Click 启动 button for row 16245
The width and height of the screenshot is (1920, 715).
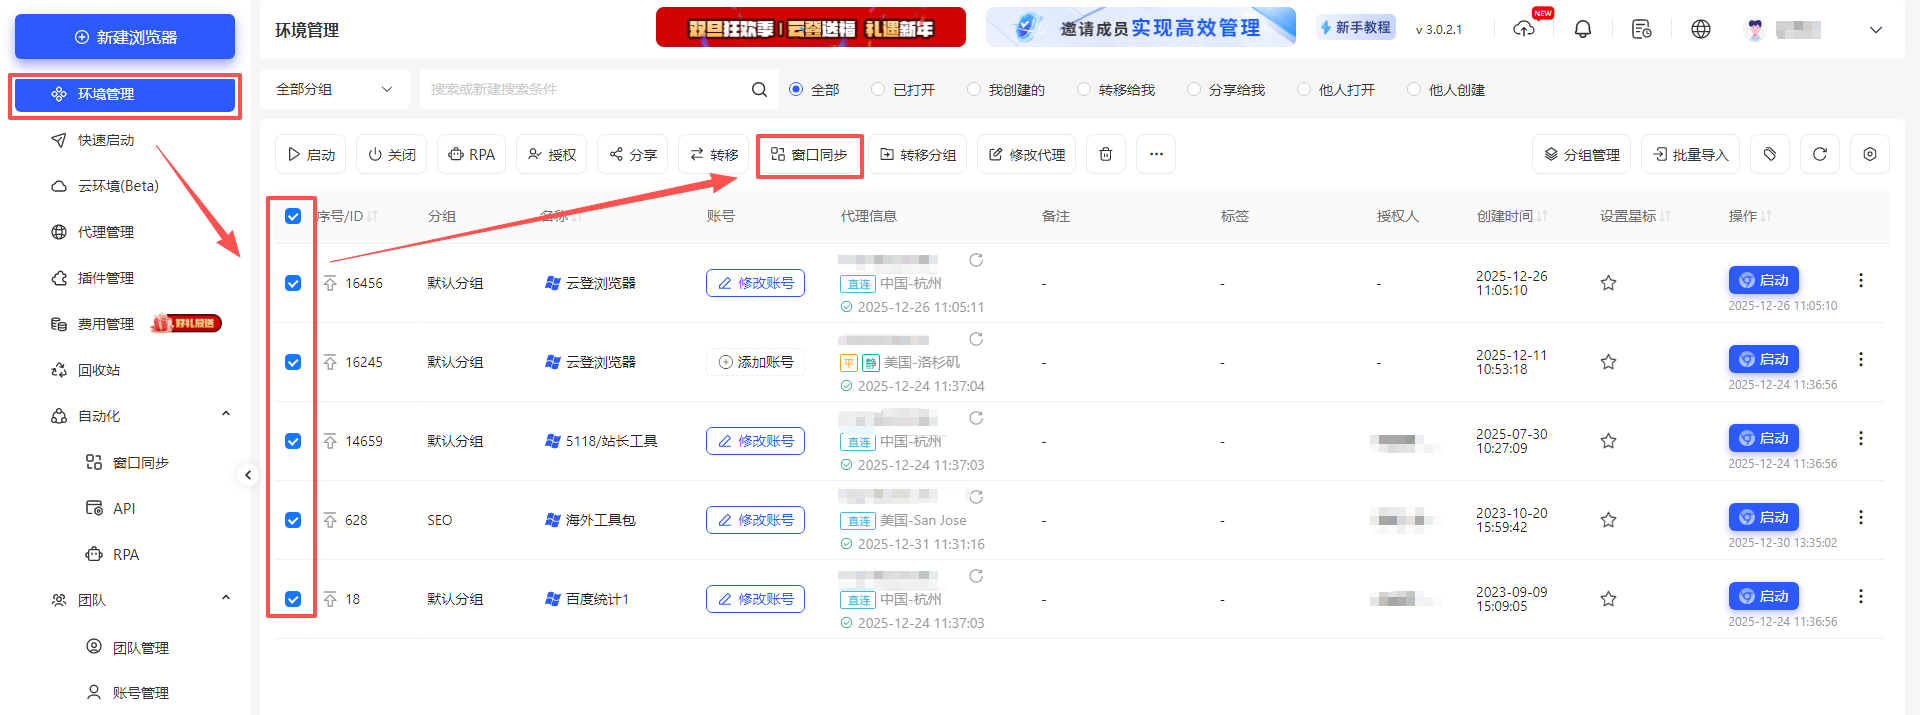[1763, 359]
